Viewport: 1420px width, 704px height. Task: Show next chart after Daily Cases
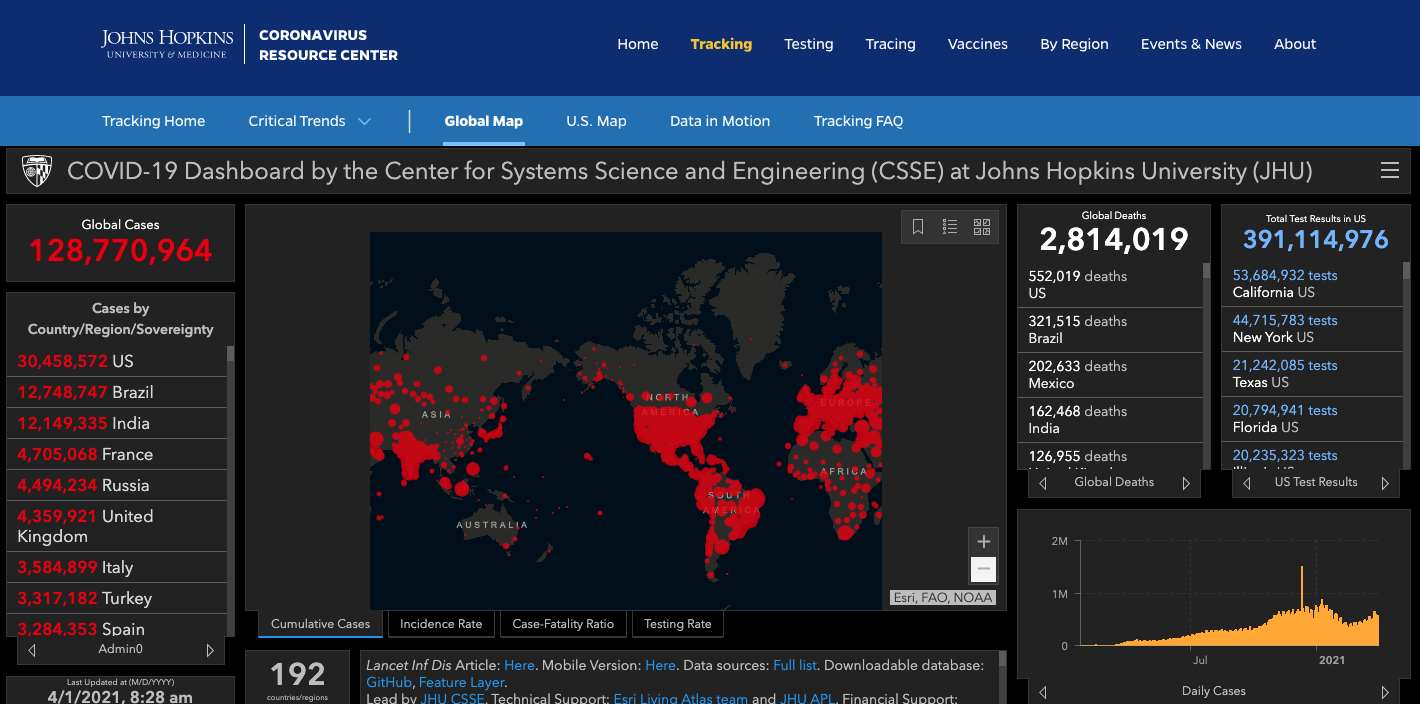tap(1385, 691)
